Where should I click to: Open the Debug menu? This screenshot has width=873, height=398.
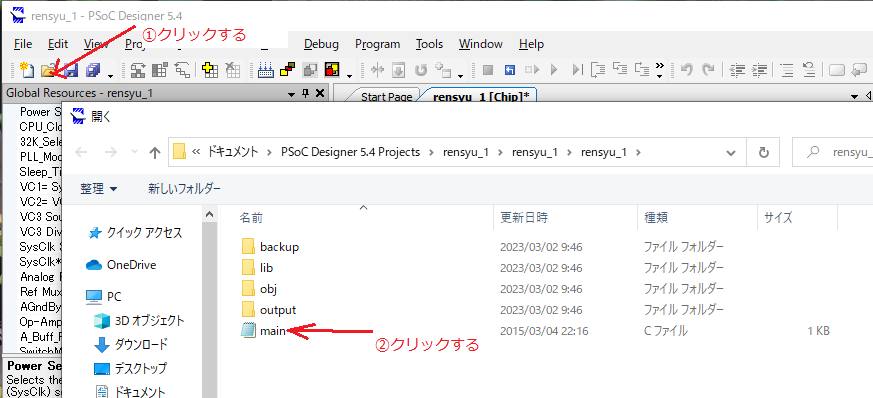[321, 44]
